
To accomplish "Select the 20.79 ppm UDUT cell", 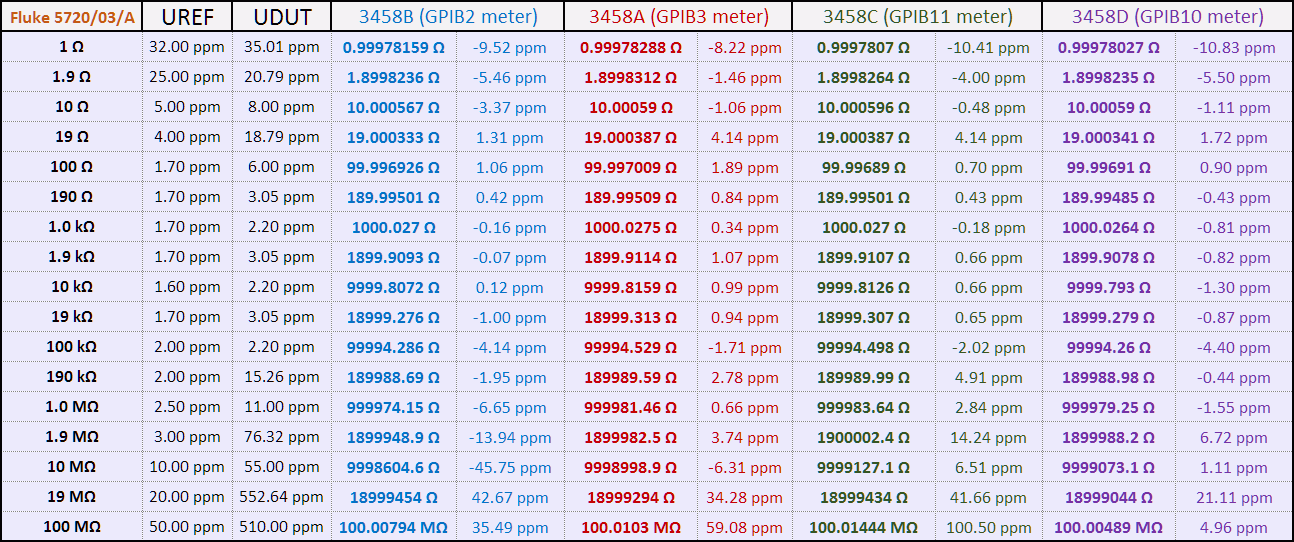I will [282, 77].
